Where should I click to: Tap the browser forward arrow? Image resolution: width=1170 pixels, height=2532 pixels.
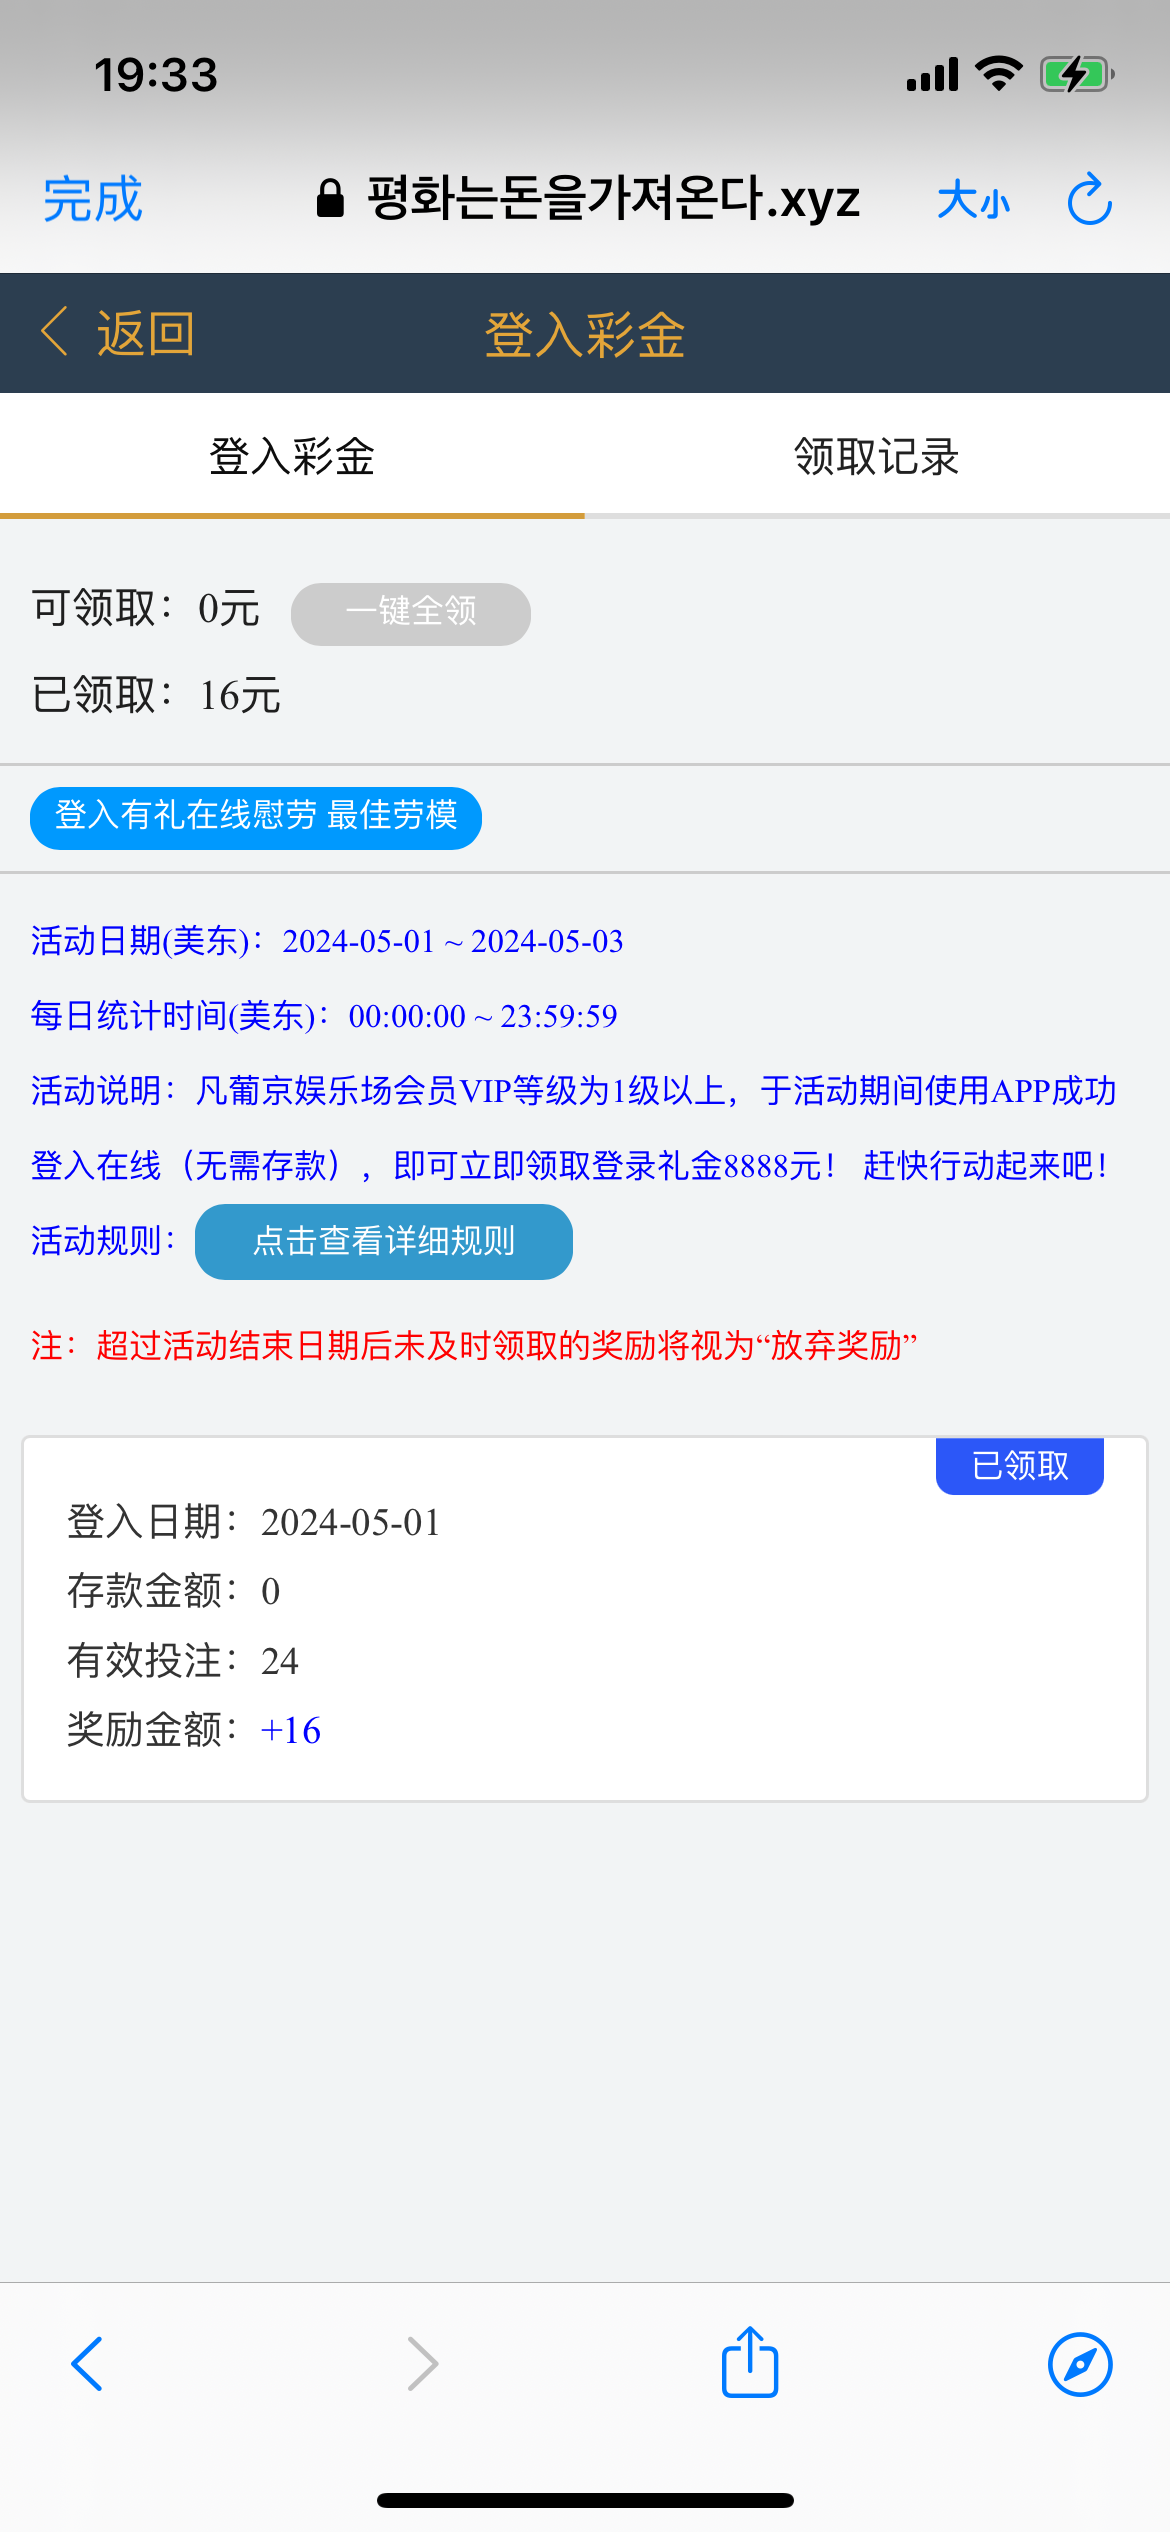coord(422,2364)
